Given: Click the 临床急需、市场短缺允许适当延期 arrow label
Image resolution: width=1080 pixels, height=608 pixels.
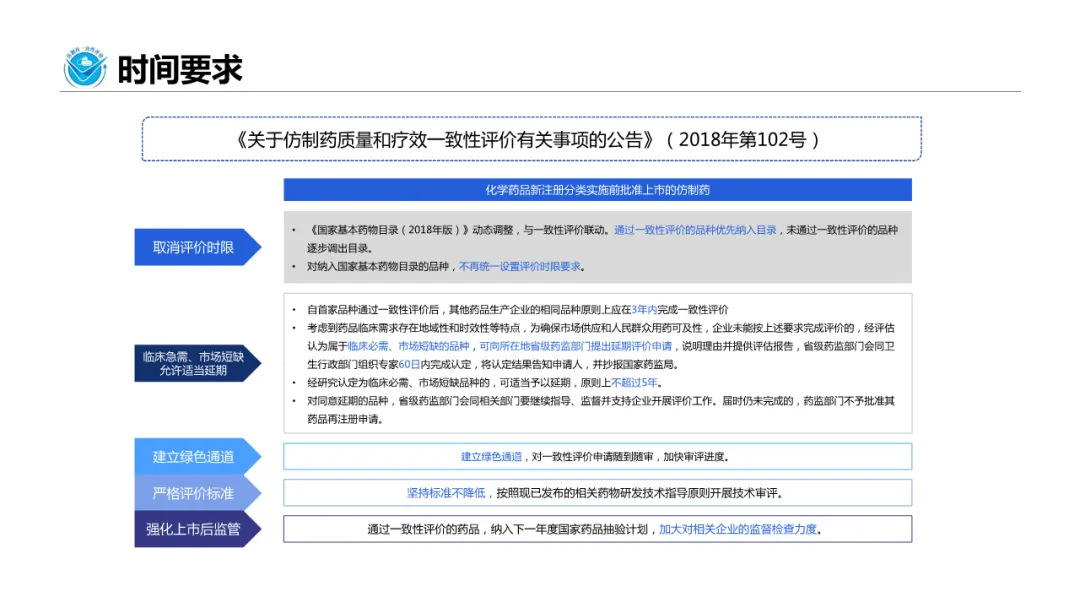Looking at the screenshot, I should [x=198, y=364].
